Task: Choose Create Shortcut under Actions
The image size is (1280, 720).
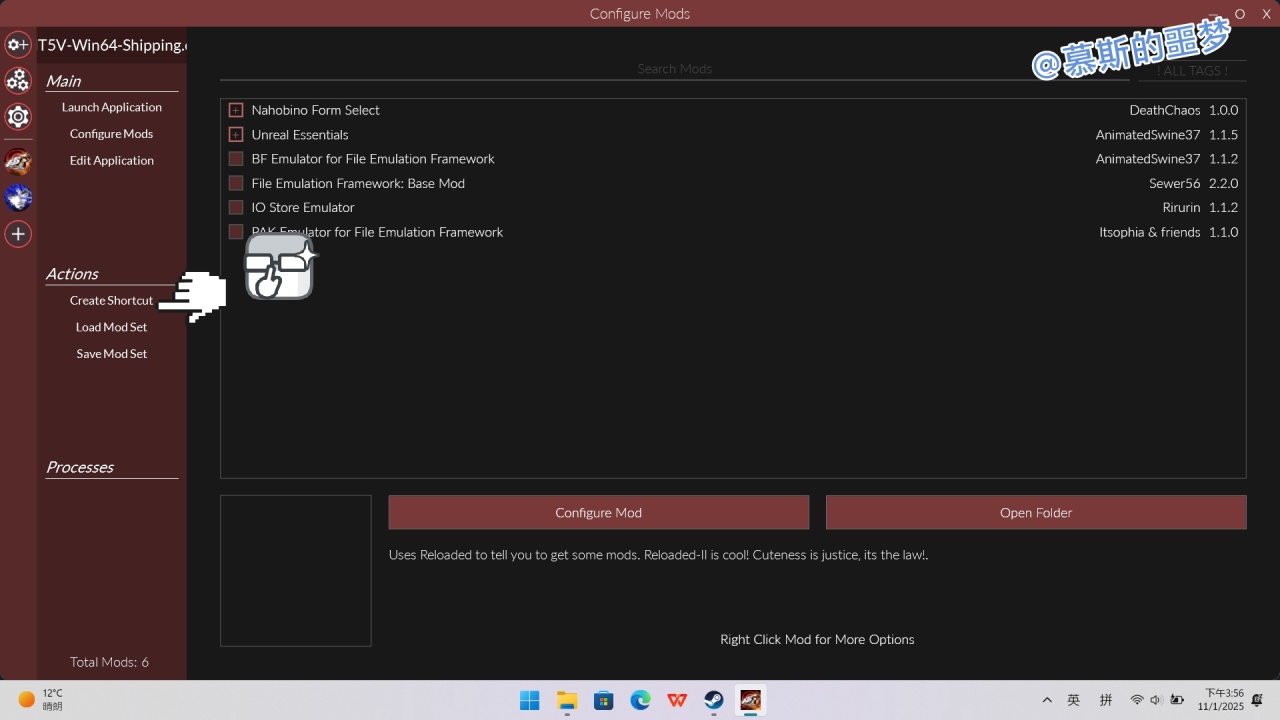Action: click(112, 300)
